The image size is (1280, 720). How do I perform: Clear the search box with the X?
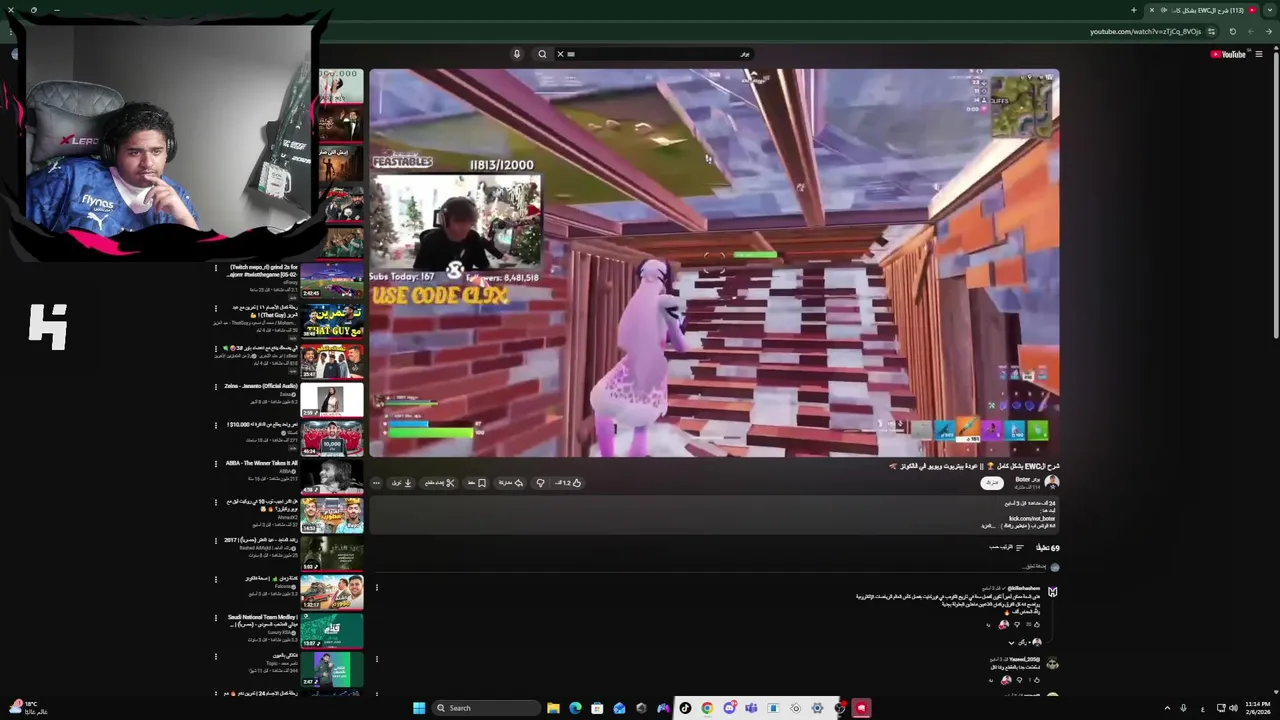560,54
